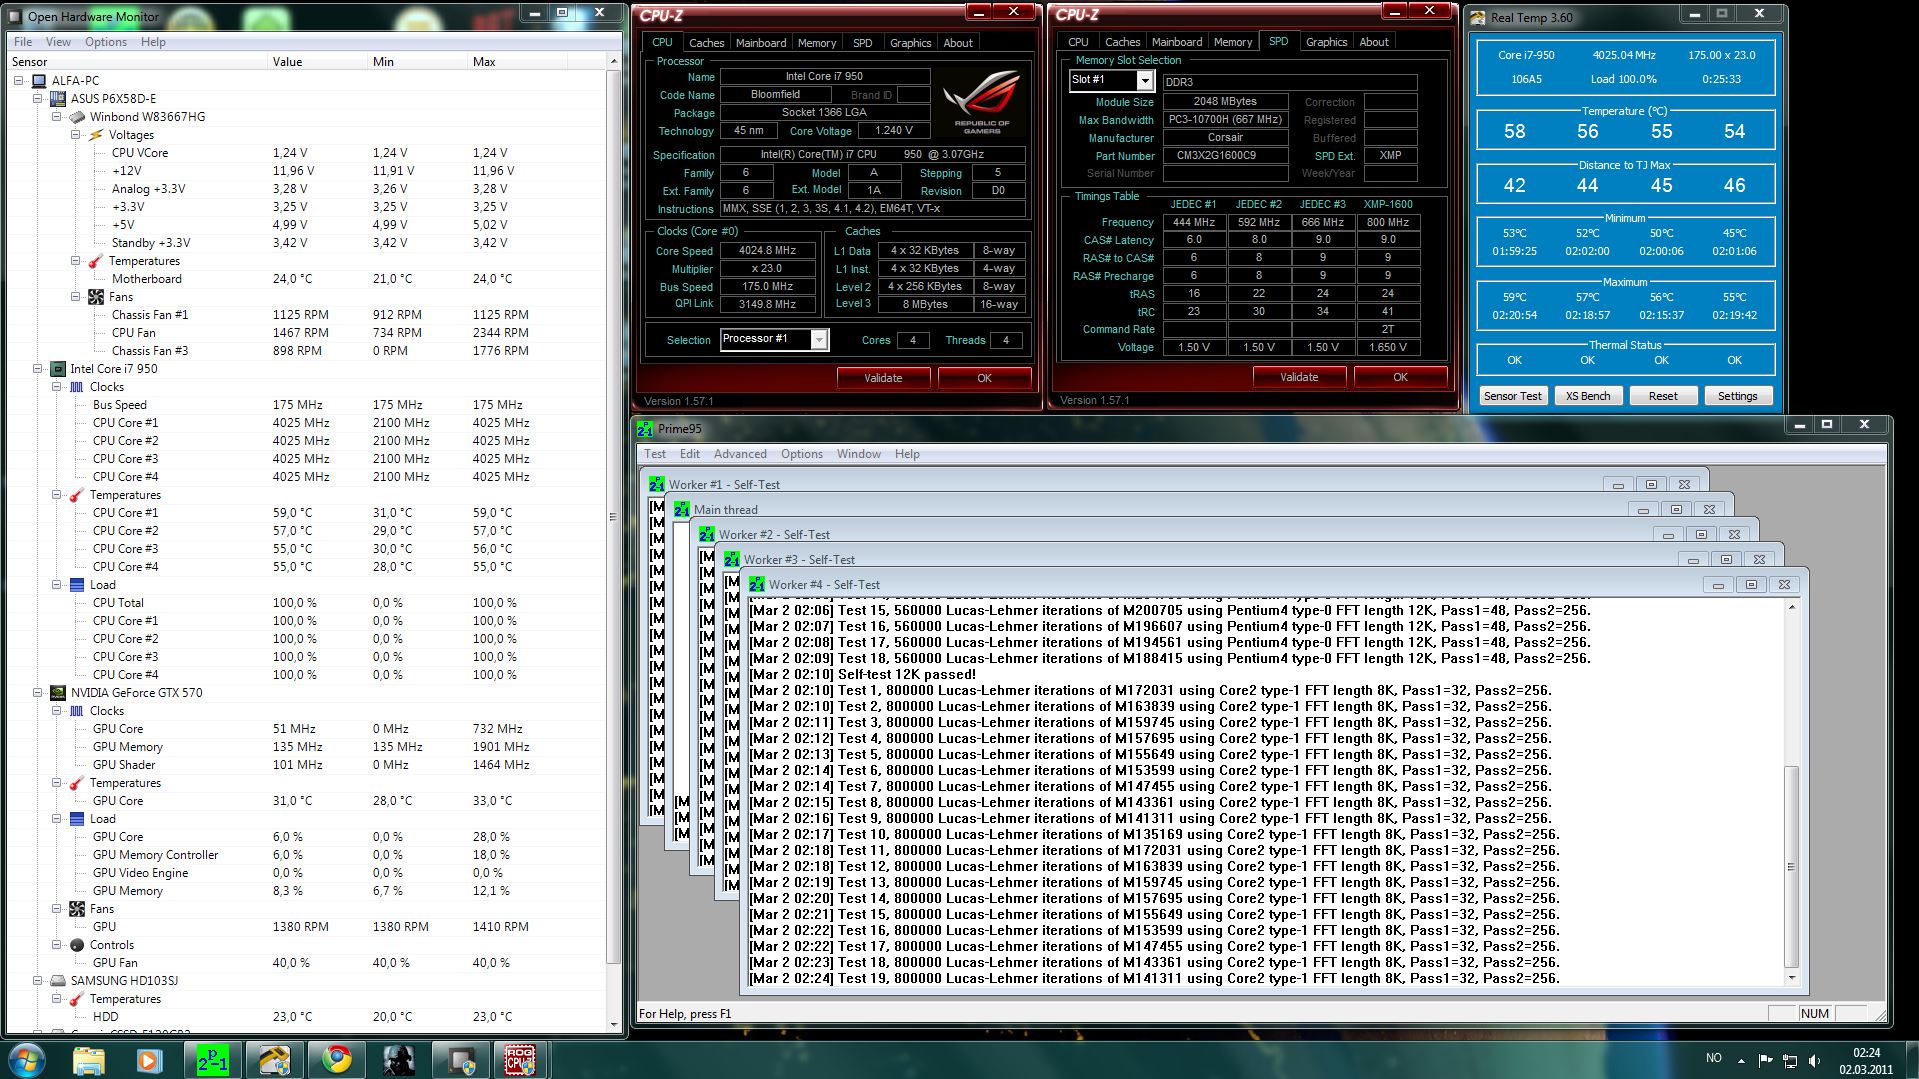Click the Real Temp title bar icon
This screenshot has height=1079, width=1919.
coord(1477,17)
